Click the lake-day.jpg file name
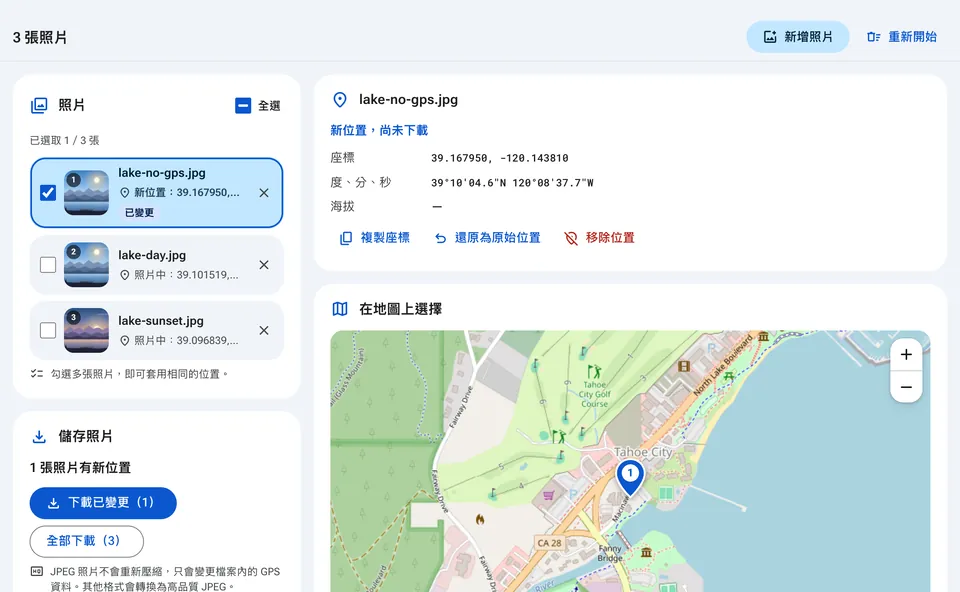The width and height of the screenshot is (960, 592). [152, 255]
